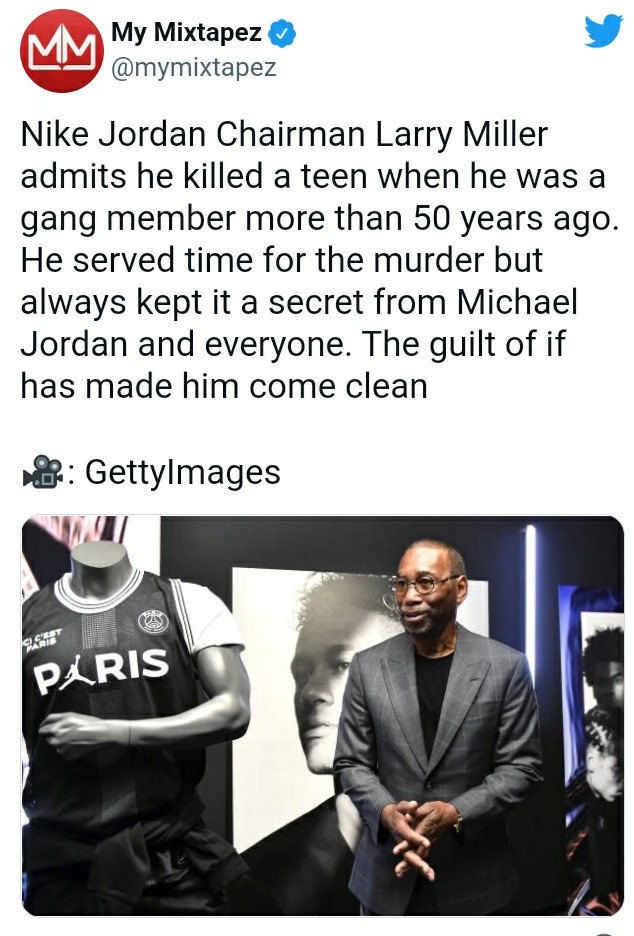The width and height of the screenshot is (634, 936).
Task: Click the round PSG crest on the jersey
Action: point(153,621)
